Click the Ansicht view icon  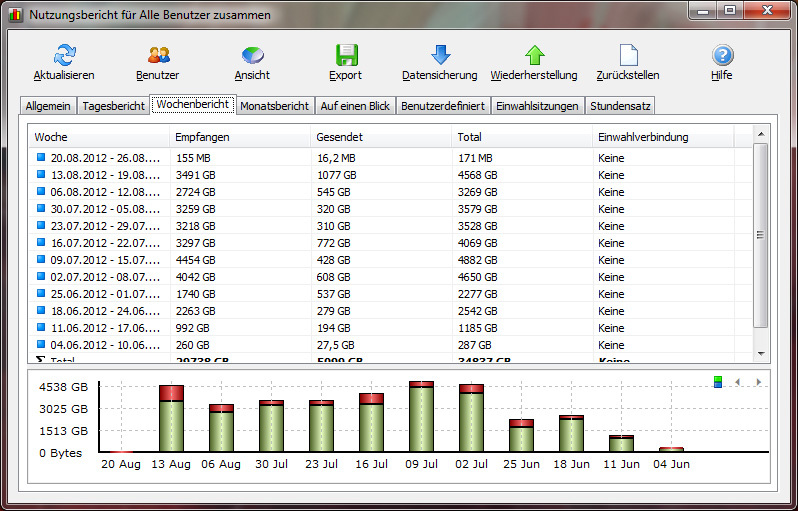click(252, 55)
